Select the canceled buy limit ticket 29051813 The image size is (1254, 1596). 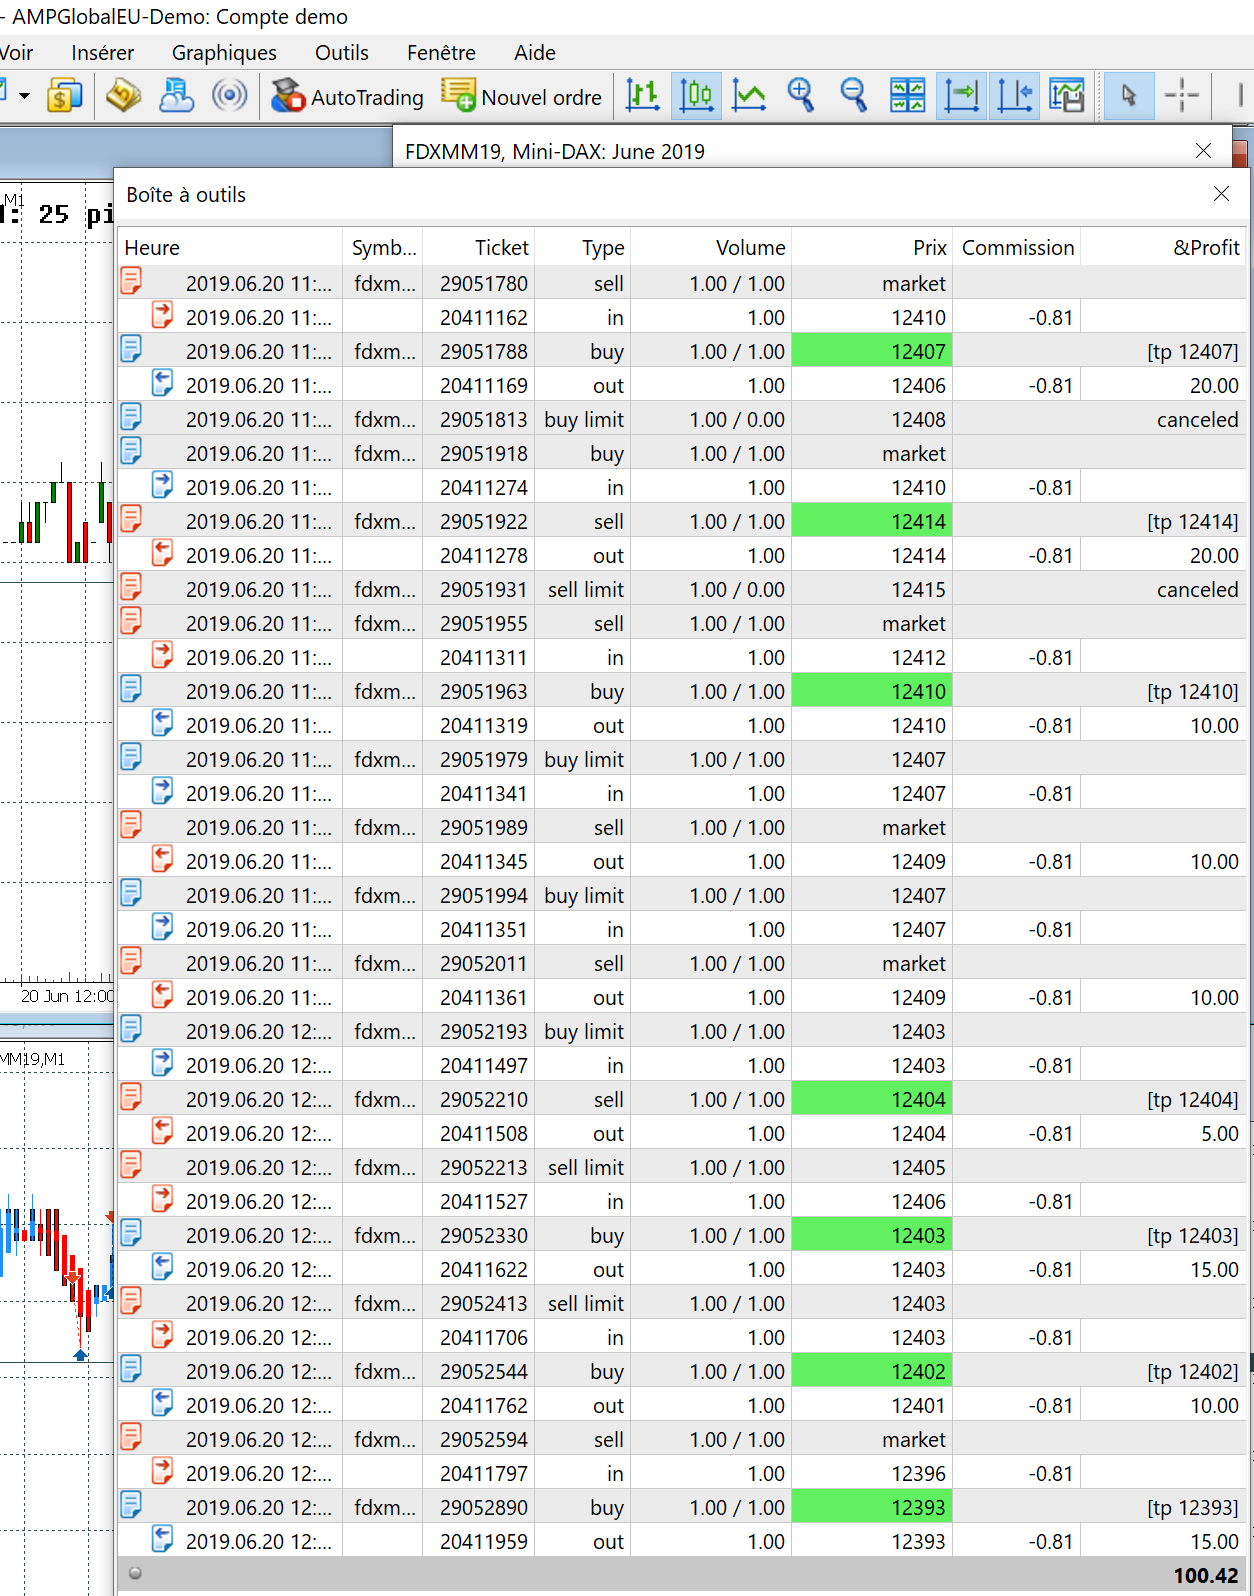click(x=682, y=419)
